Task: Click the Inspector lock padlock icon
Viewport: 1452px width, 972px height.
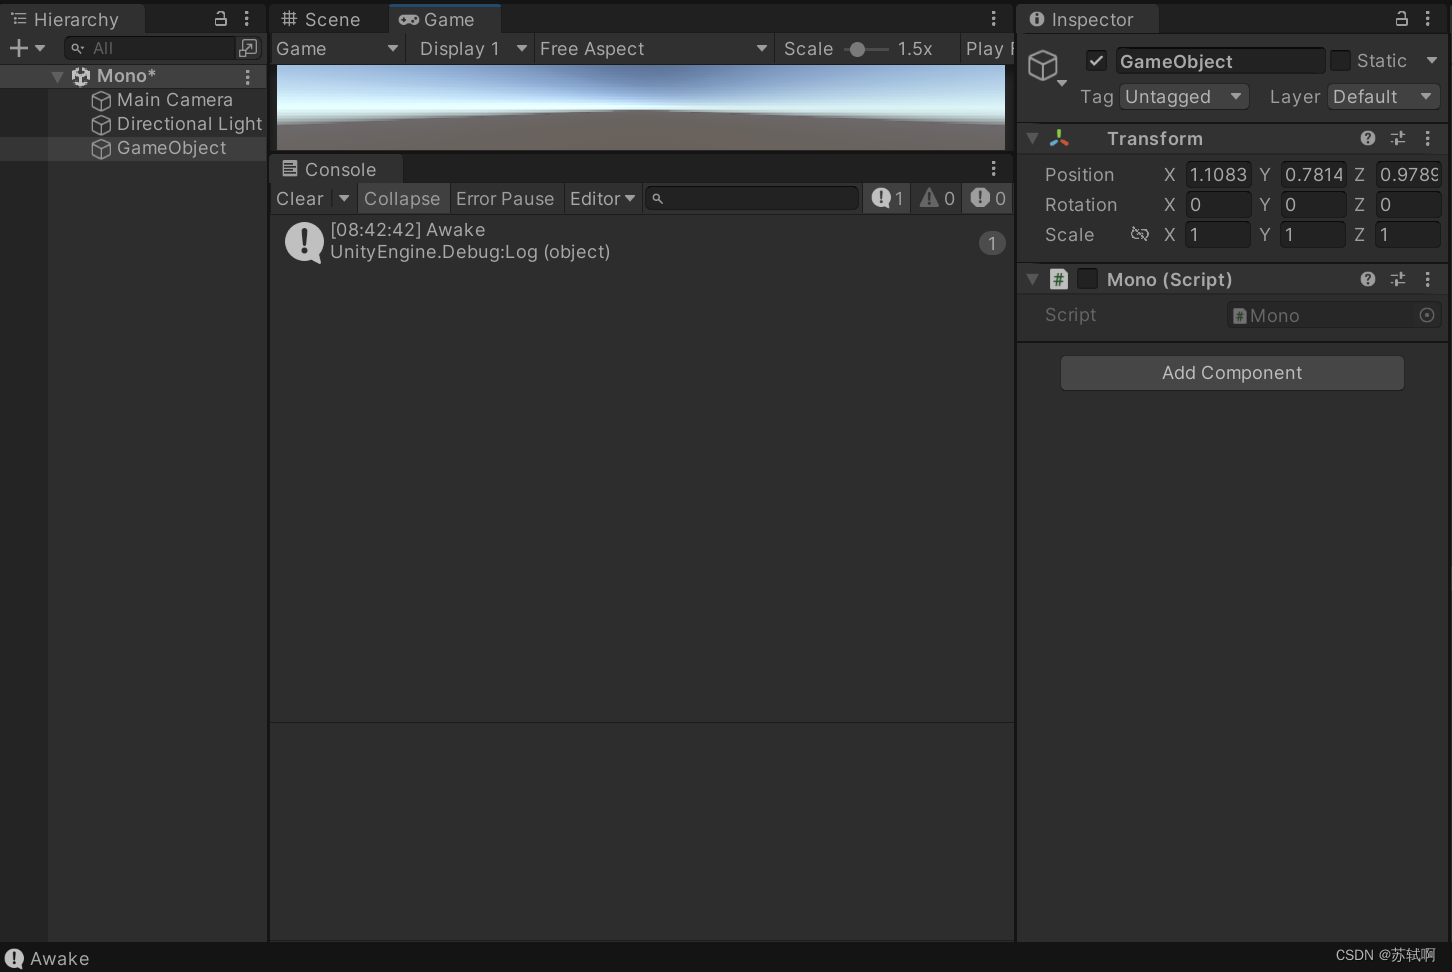Action: click(1402, 19)
